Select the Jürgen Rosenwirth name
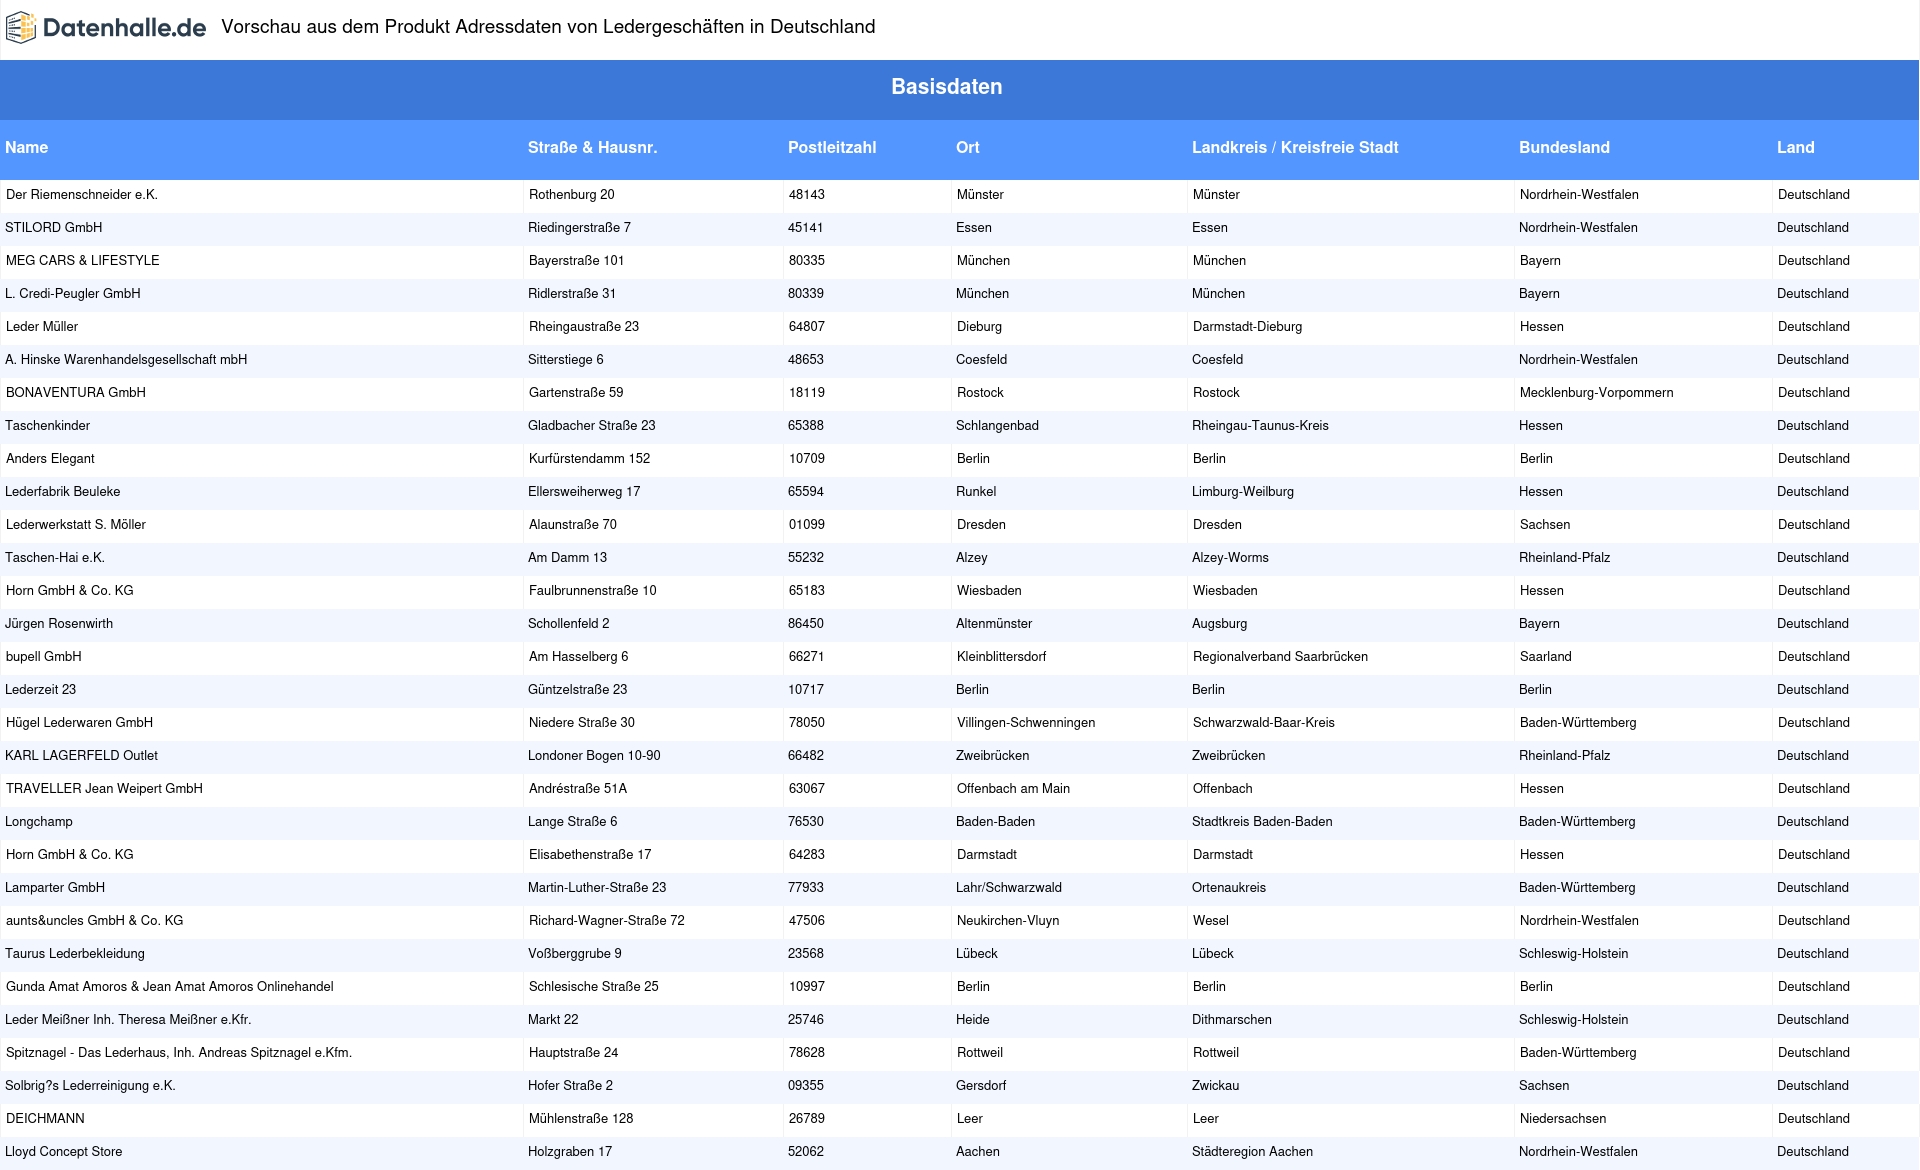The image size is (1920, 1170). pyautogui.click(x=59, y=623)
